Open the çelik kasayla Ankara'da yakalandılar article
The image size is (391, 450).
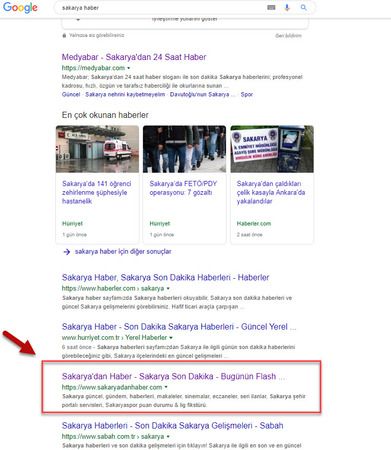pos(271,192)
